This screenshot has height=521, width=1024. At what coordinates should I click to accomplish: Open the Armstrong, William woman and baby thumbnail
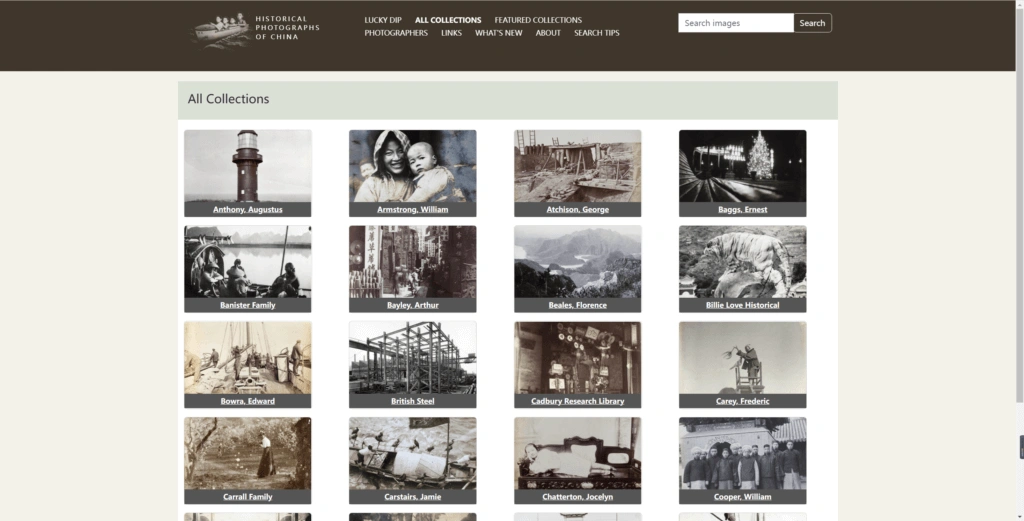pos(413,166)
